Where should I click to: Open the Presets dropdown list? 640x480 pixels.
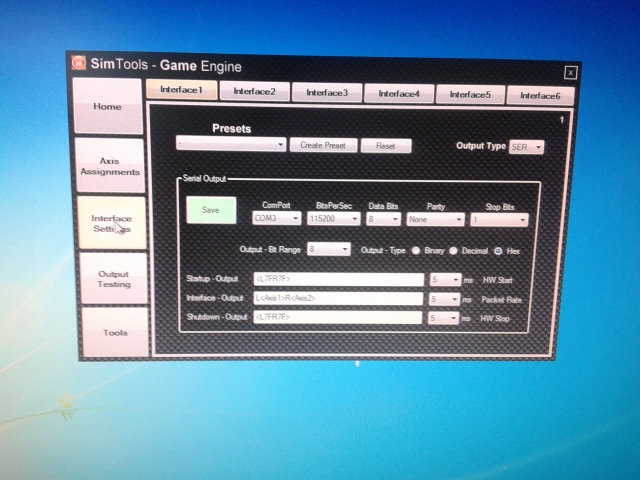[x=231, y=144]
